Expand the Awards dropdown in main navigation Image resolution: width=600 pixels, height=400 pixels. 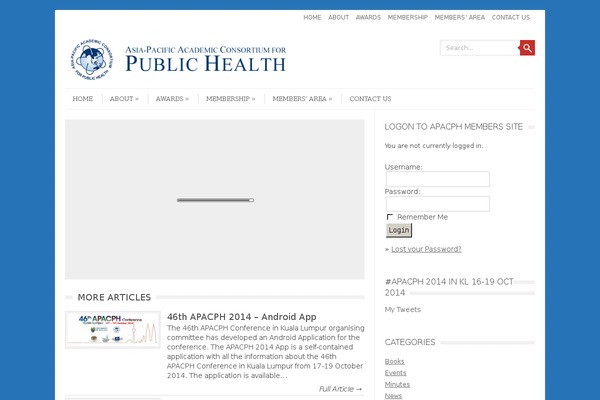[x=172, y=99]
